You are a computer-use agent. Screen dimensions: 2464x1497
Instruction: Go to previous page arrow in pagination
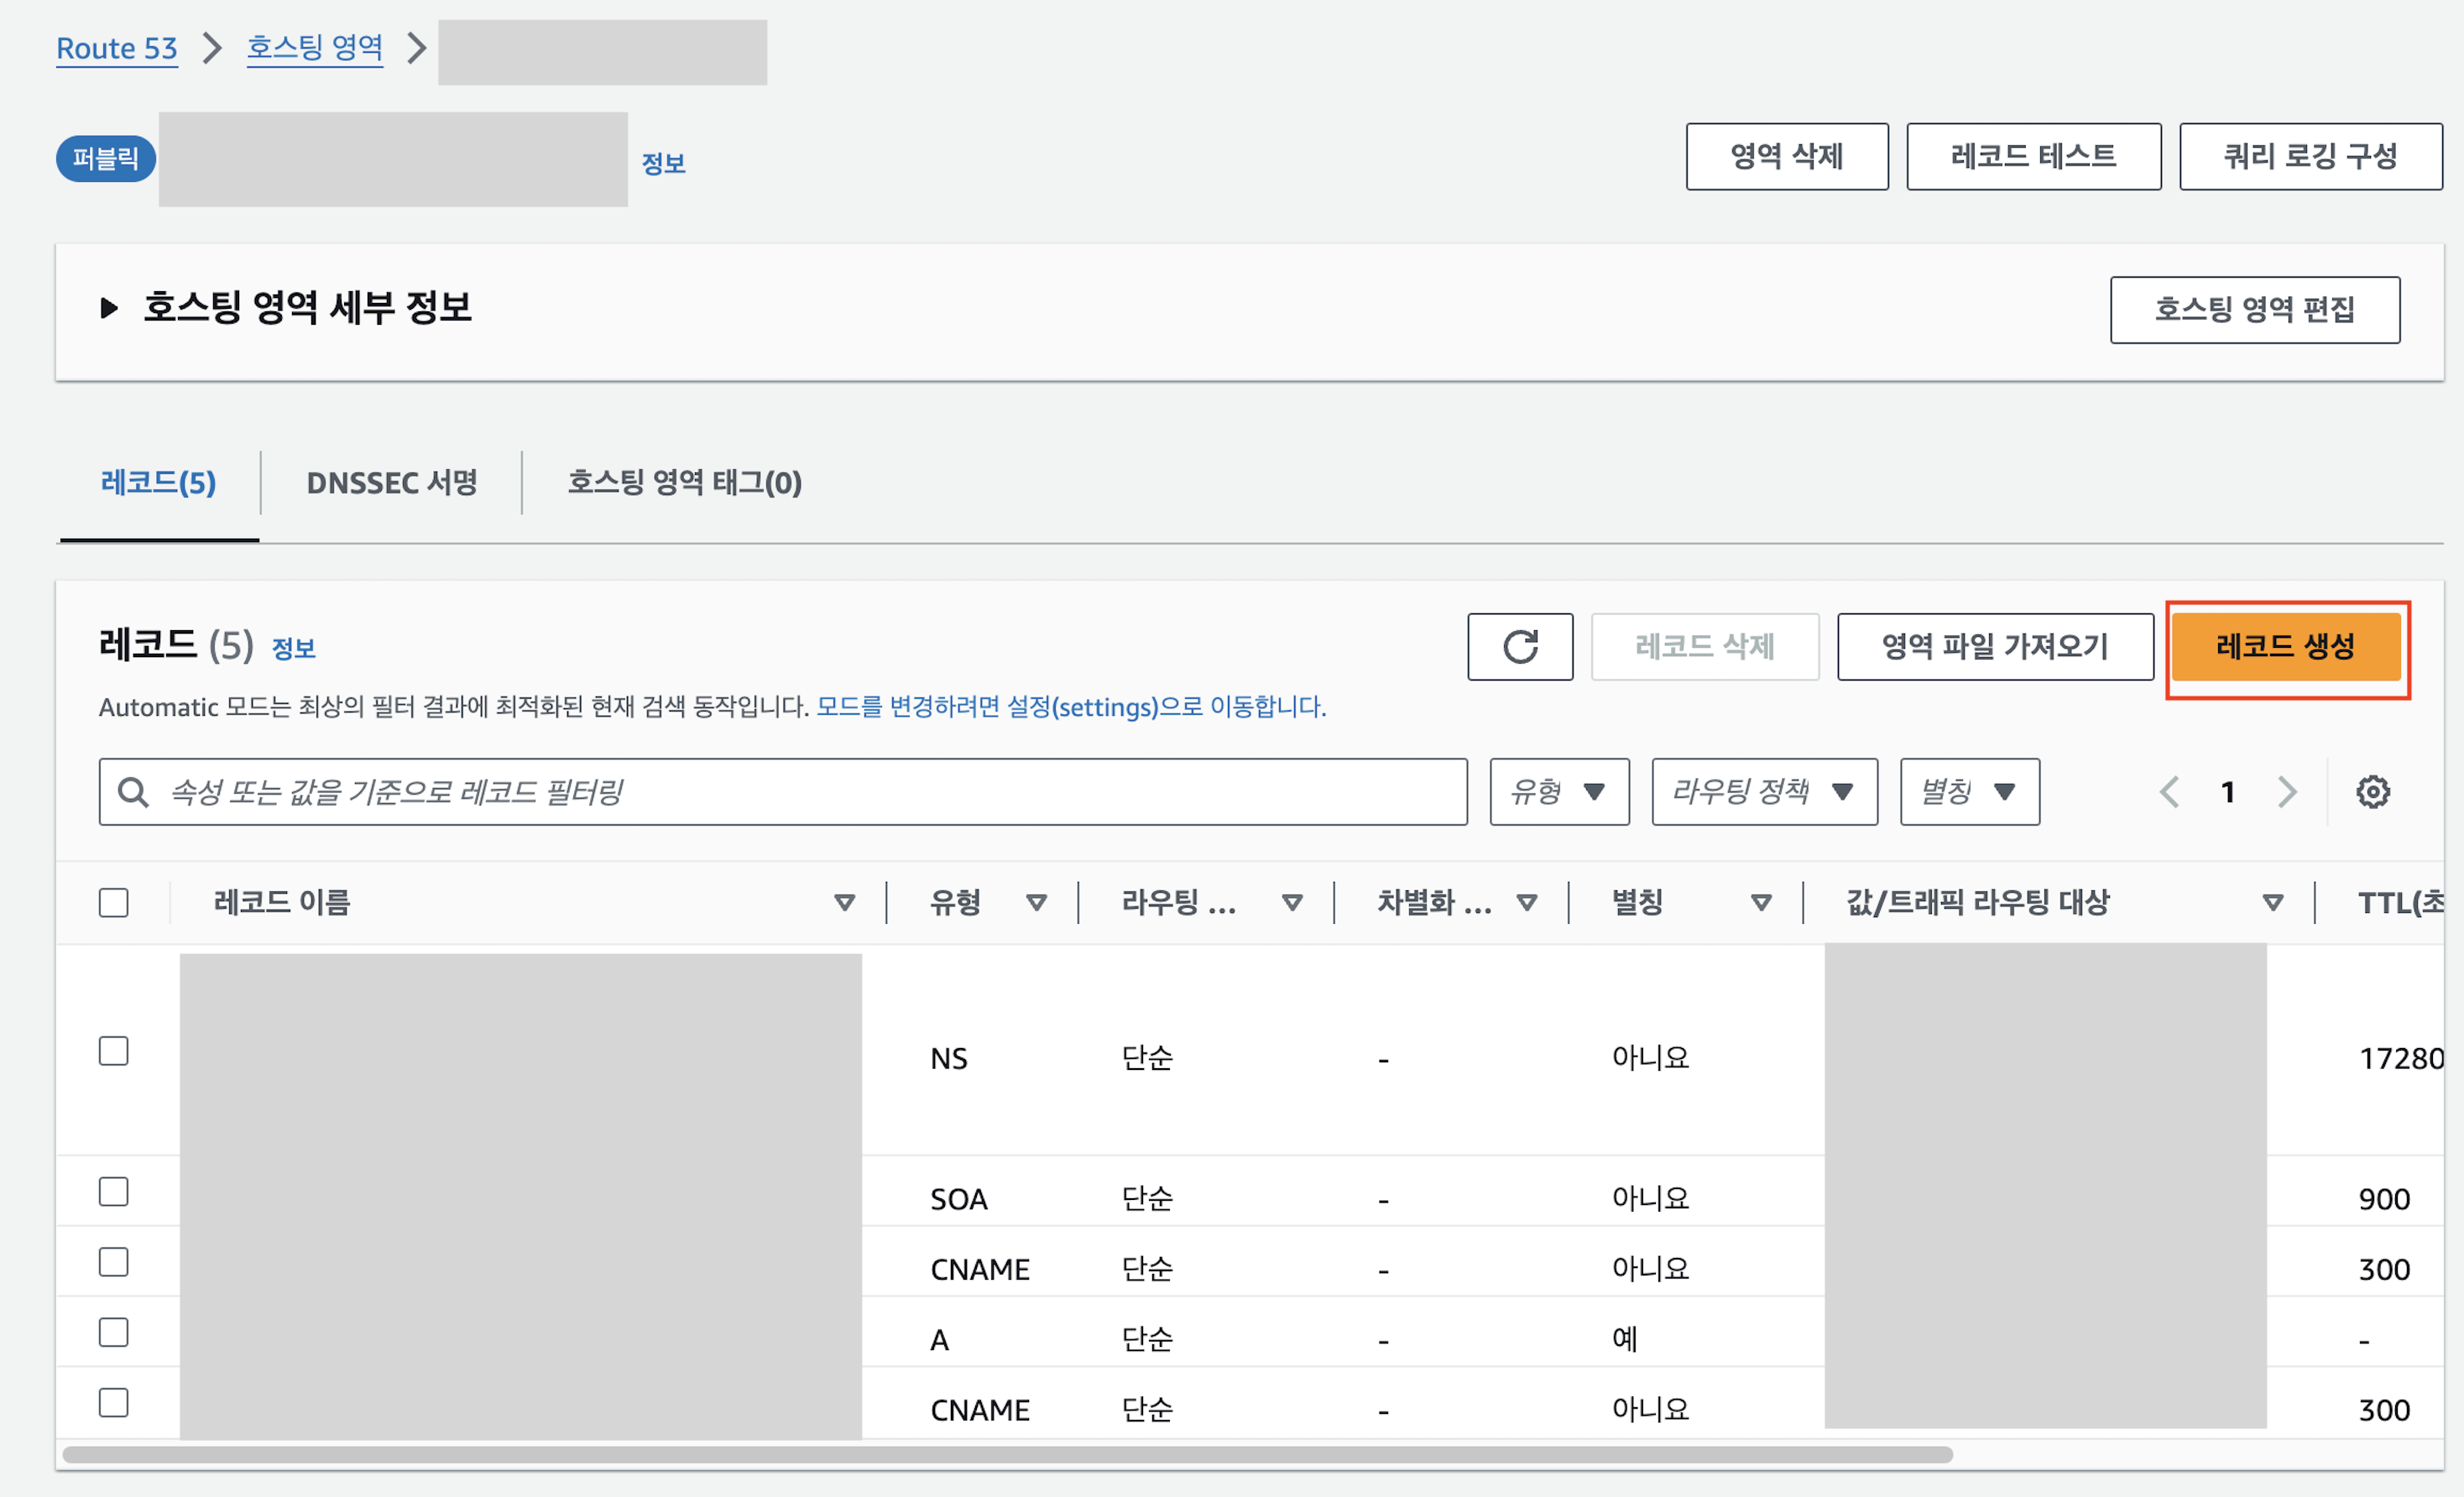click(2169, 792)
